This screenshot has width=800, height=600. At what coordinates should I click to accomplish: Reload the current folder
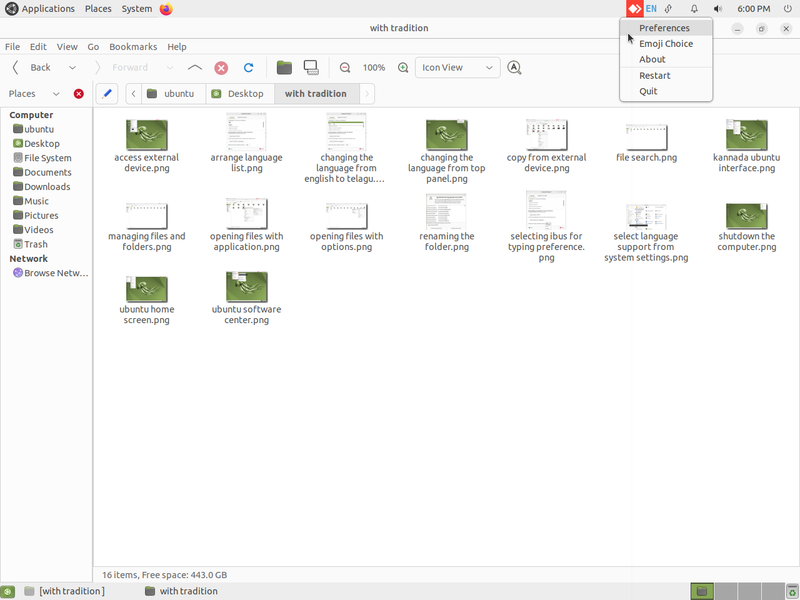tap(248, 68)
